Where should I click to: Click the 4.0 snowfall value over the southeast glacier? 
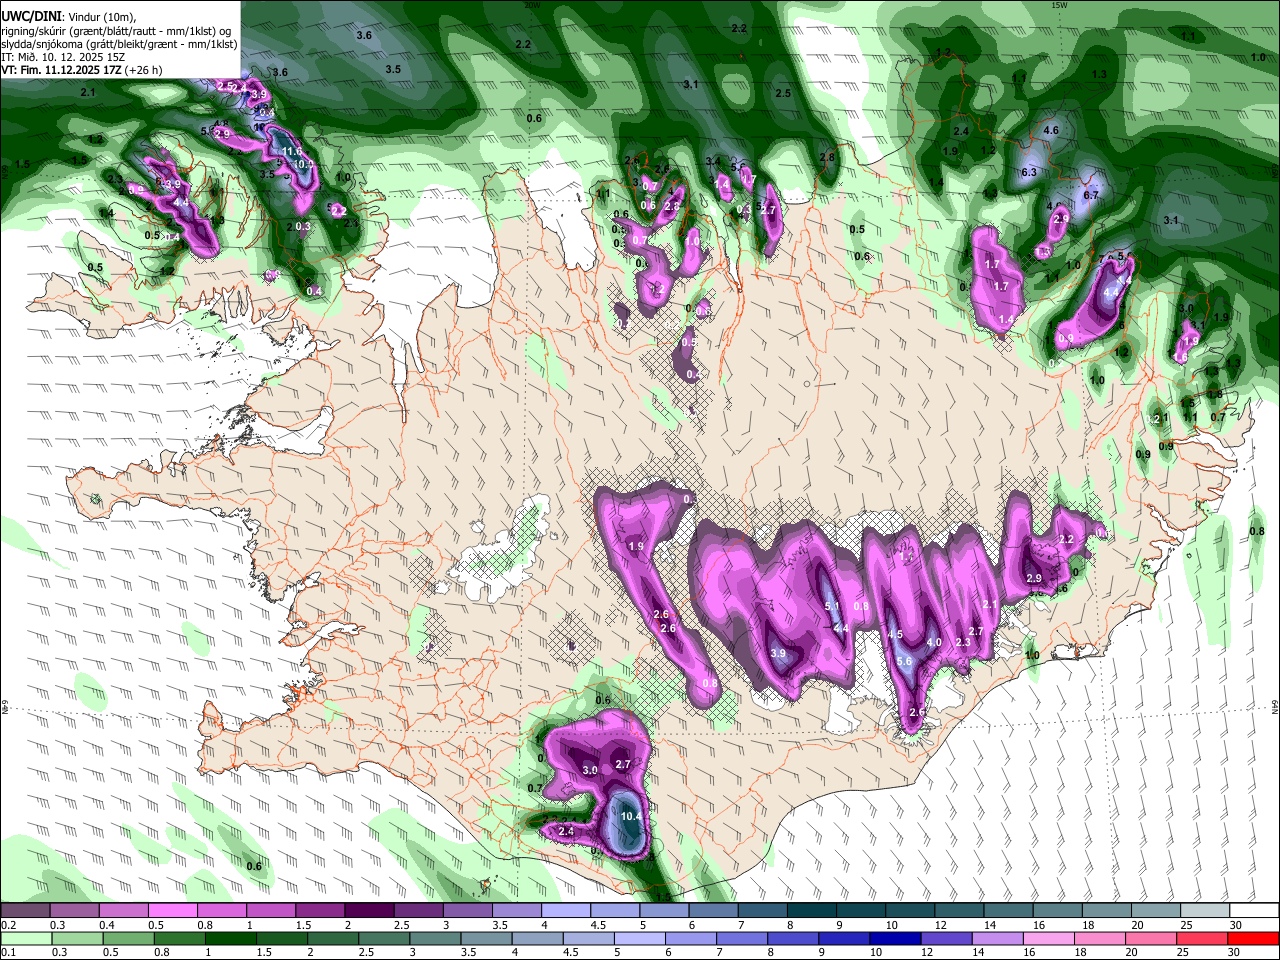(x=934, y=642)
